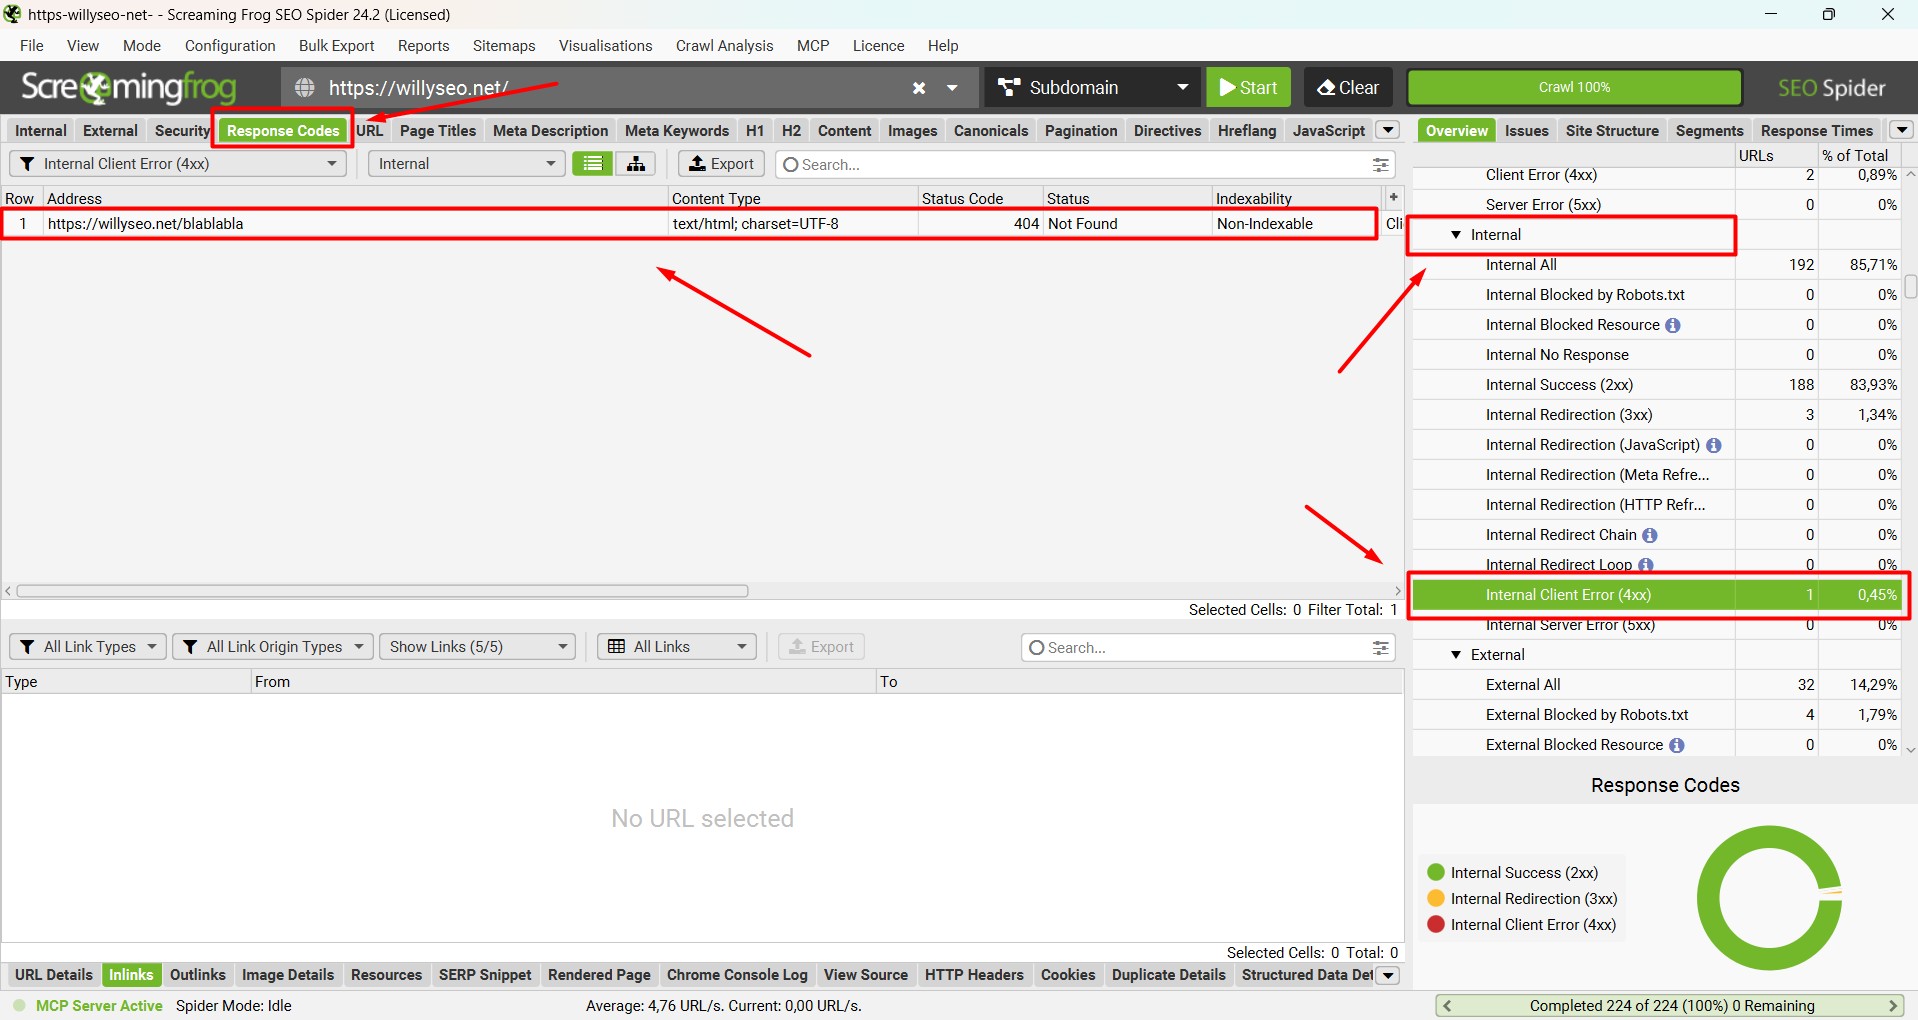Viewport: 1918px width, 1020px height.
Task: Select the willyseo.net/blablabla row
Action: point(689,224)
